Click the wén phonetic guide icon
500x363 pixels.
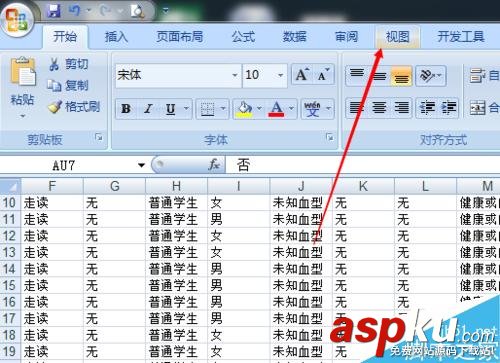click(x=312, y=109)
